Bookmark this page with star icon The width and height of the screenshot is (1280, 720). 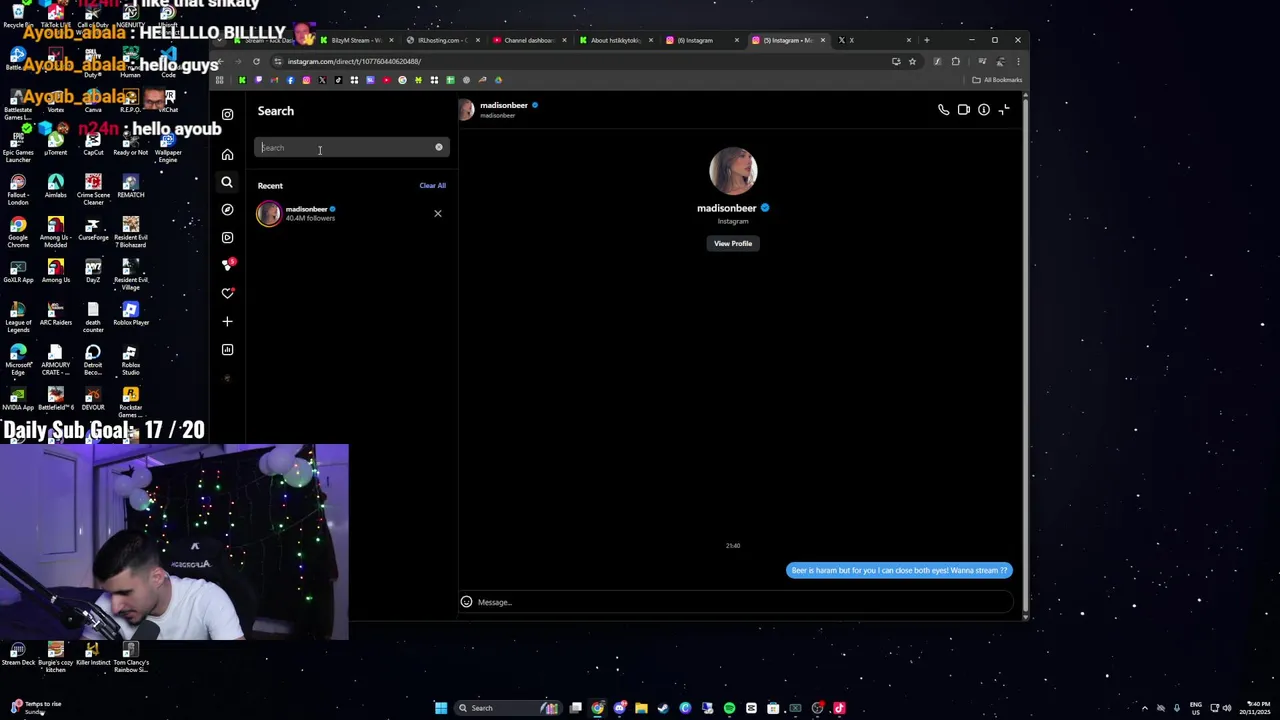tap(912, 61)
